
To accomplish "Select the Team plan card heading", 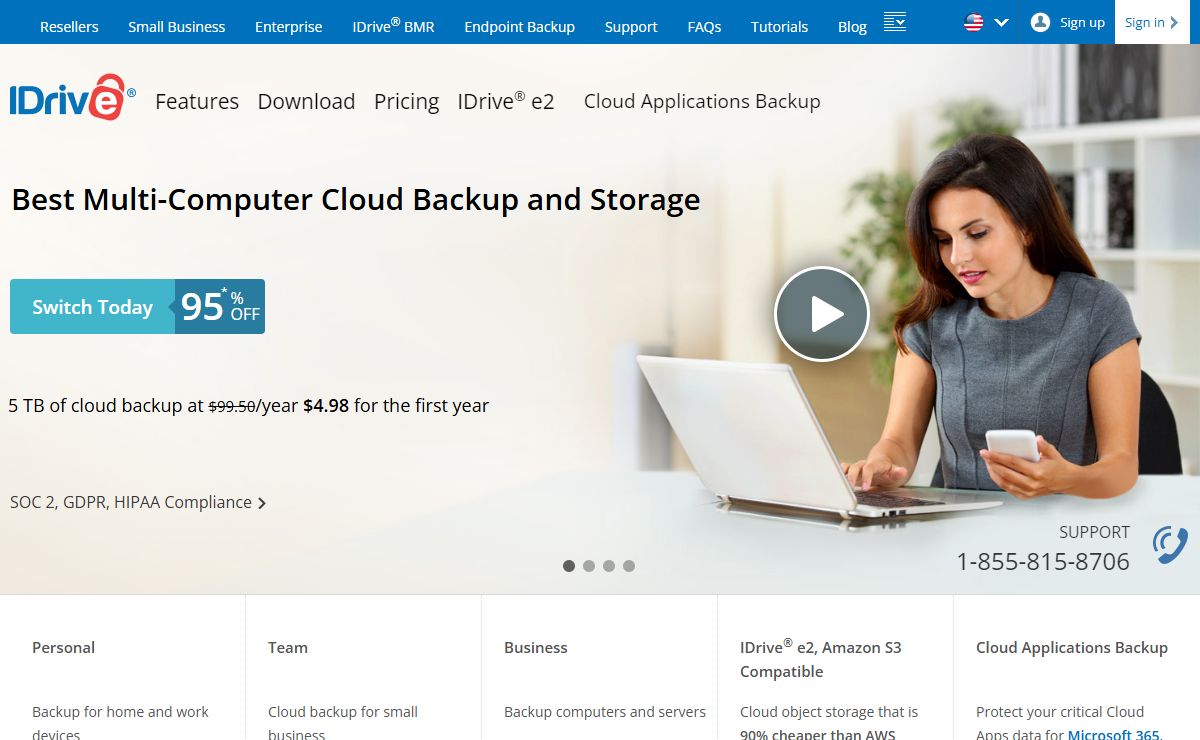I will pos(288,647).
